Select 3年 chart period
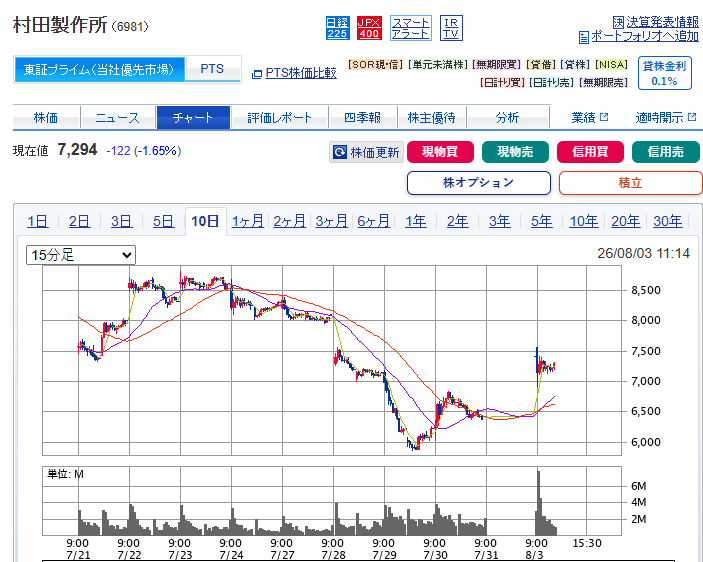Image resolution: width=703 pixels, height=562 pixels. pos(499,221)
